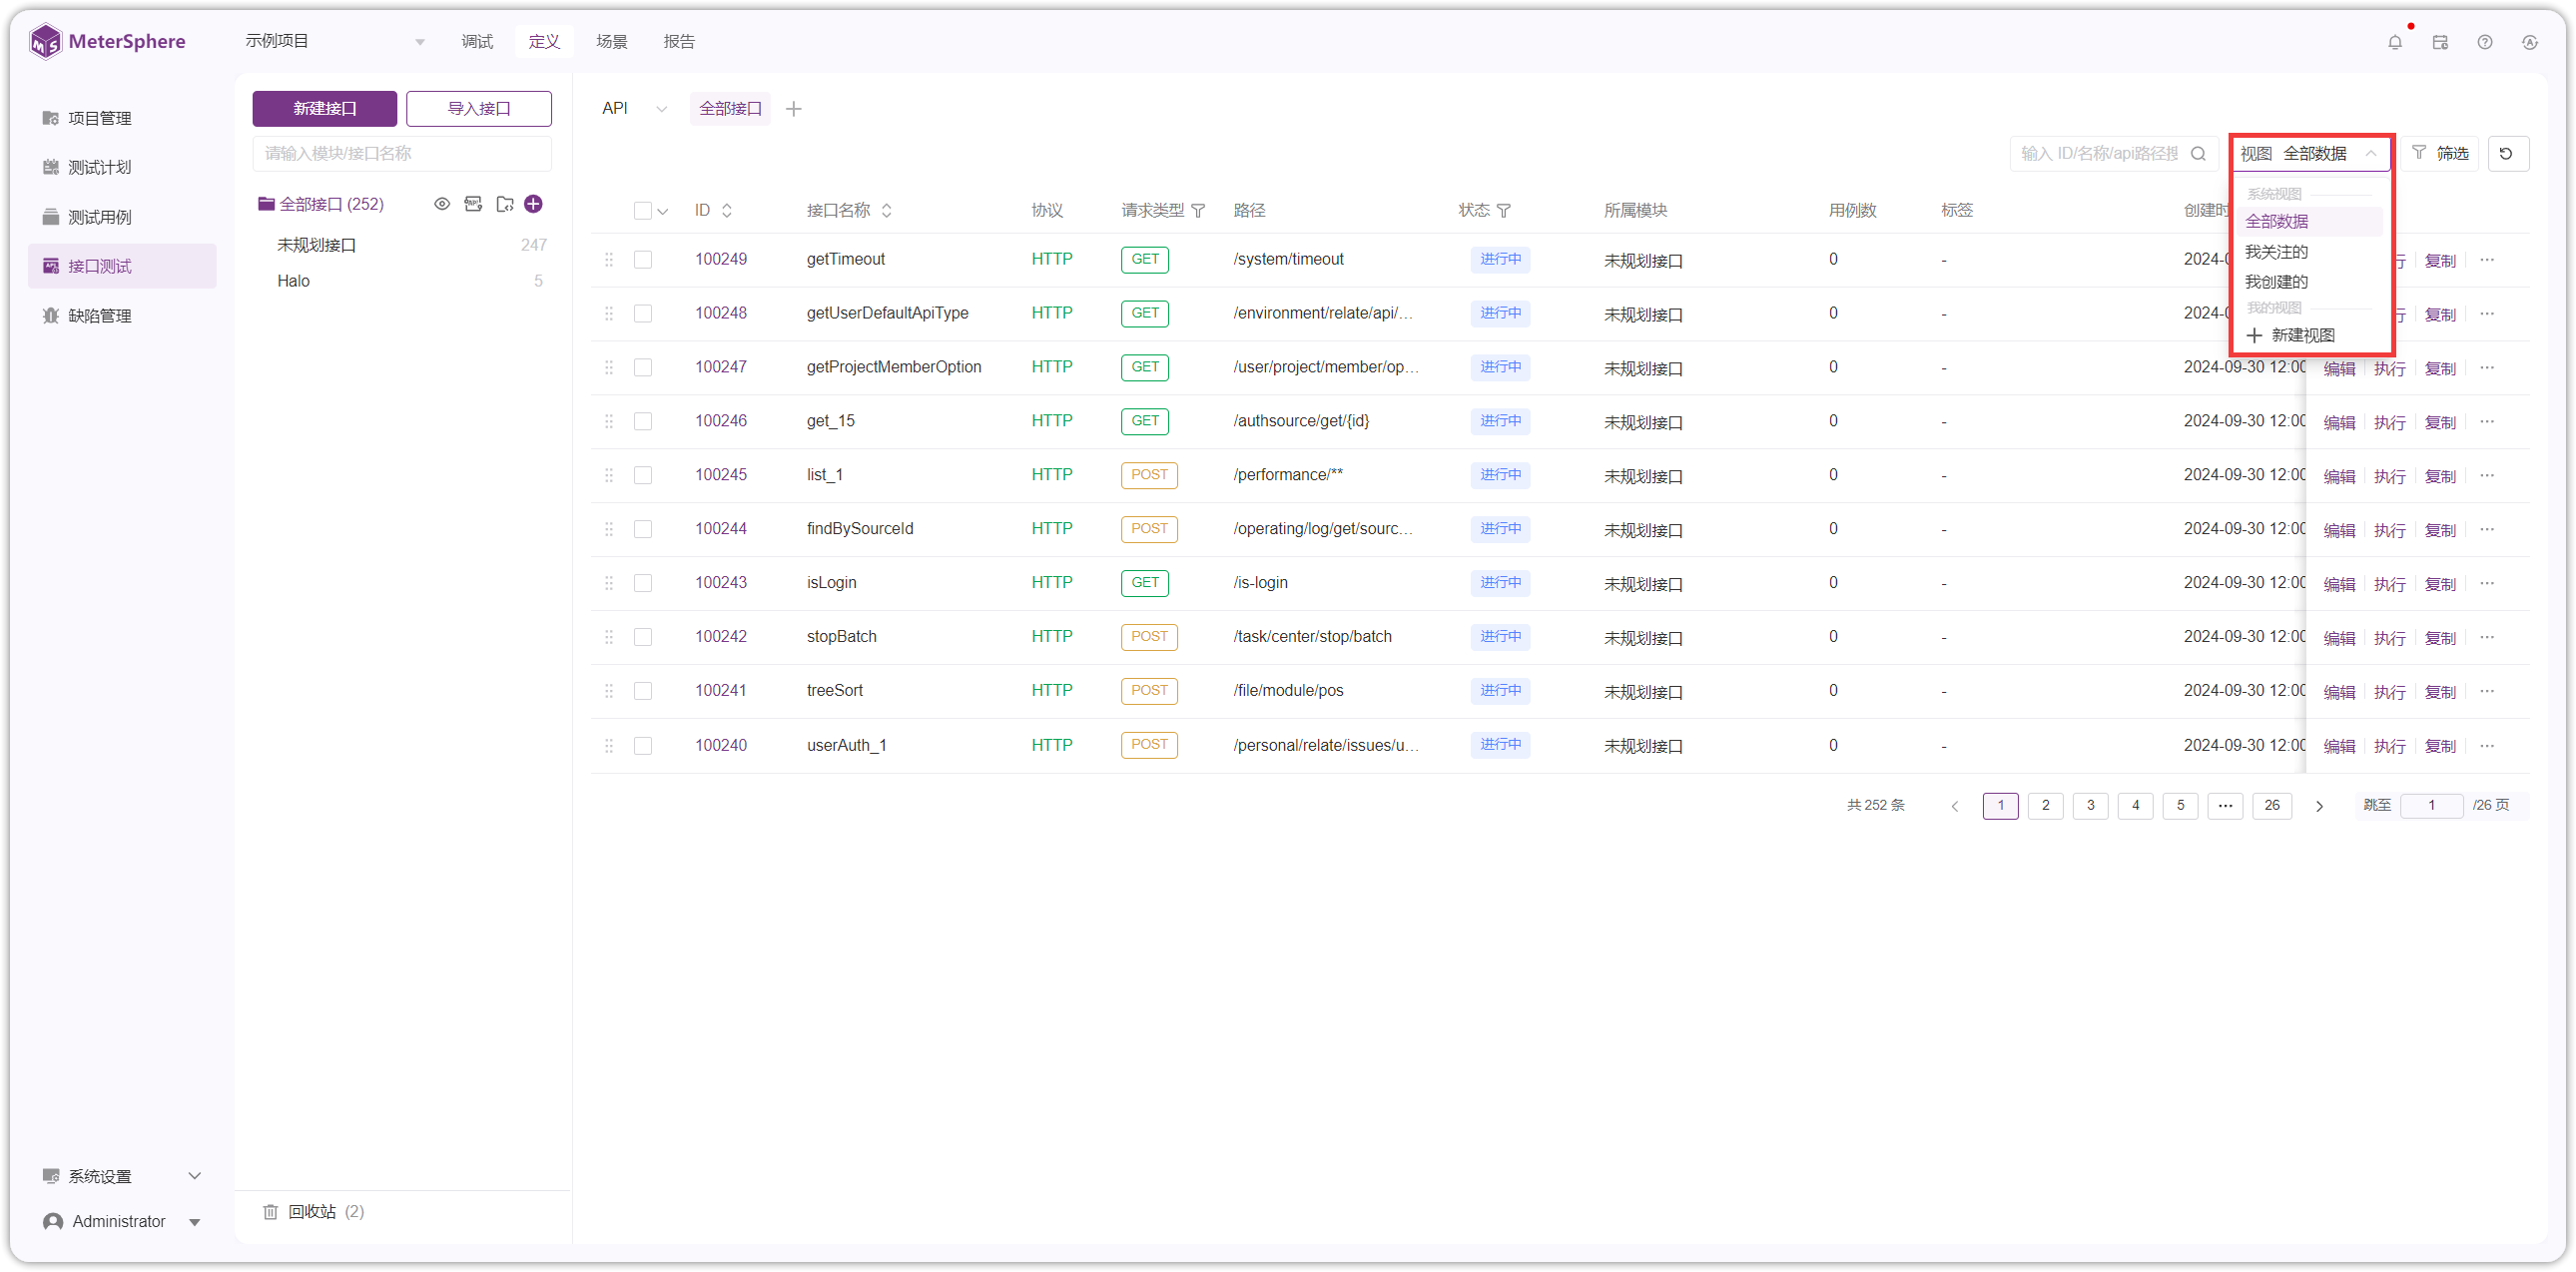Viewport: 2576px width, 1272px height.
Task: Click drag handle of the get_15 row
Action: pos(608,421)
